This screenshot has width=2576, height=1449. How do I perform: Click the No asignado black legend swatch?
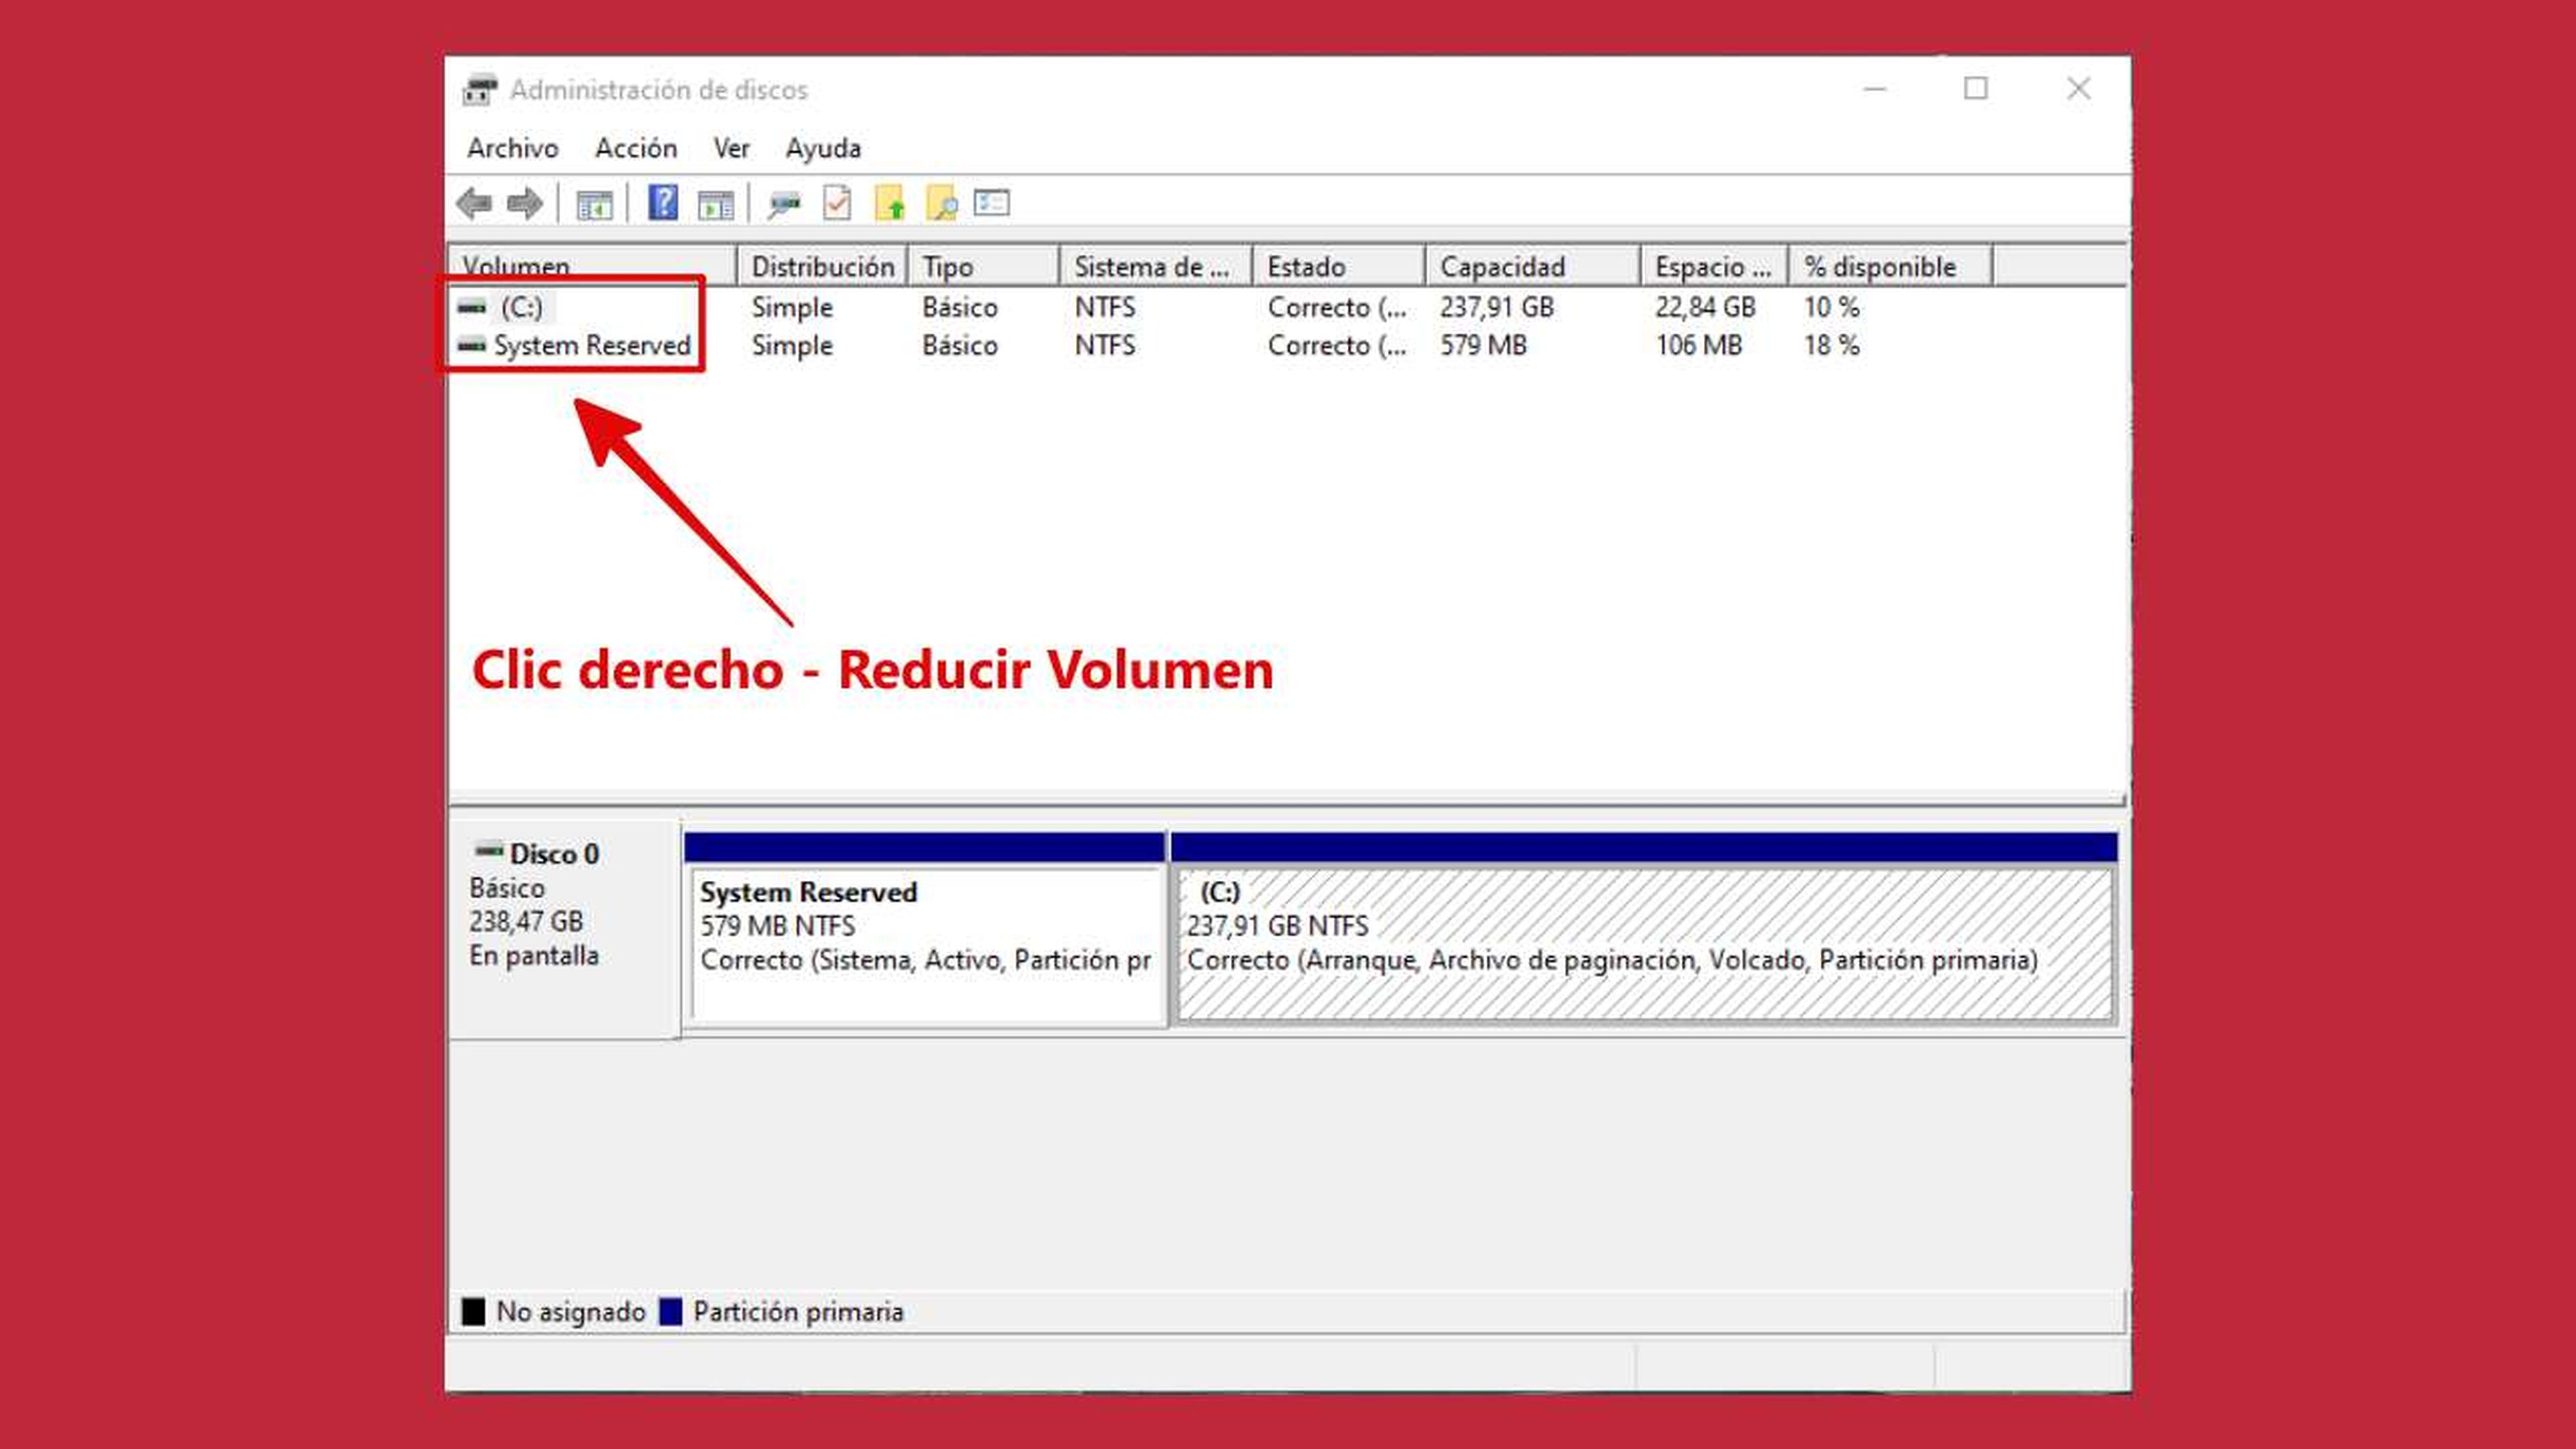(x=473, y=1311)
